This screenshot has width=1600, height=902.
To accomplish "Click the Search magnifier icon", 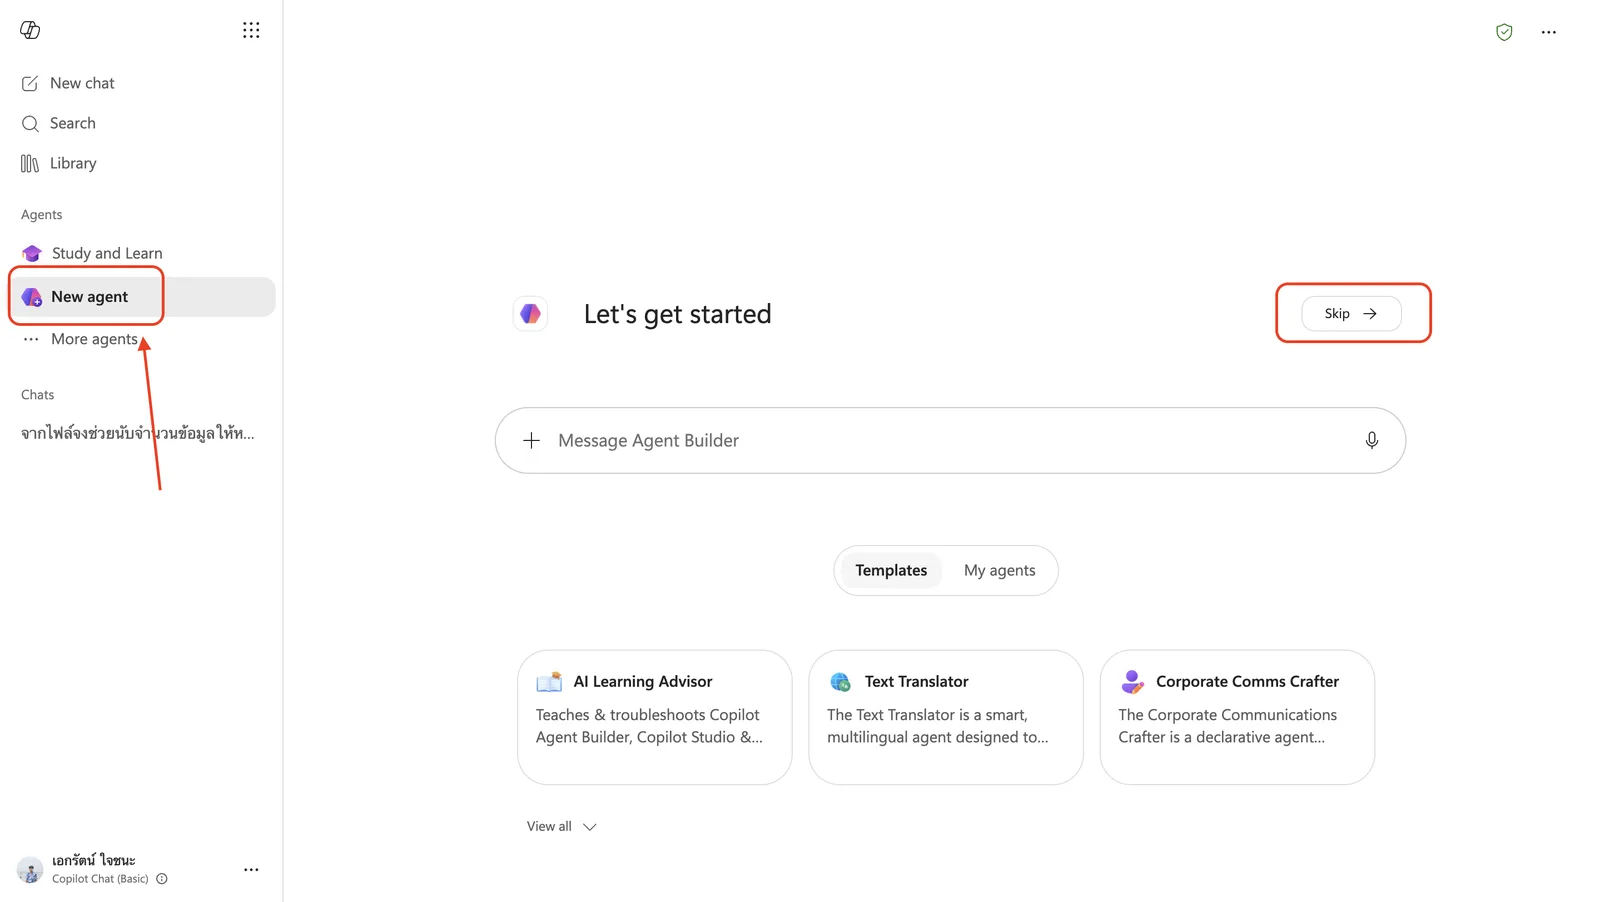I will tap(30, 123).
